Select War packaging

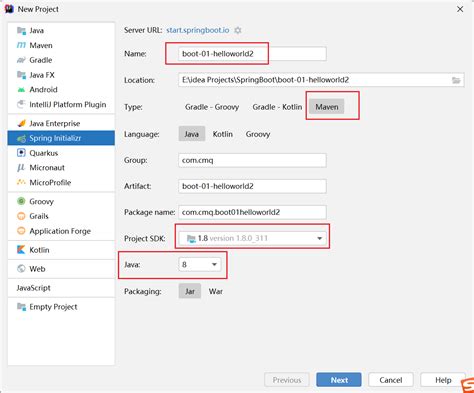(216, 291)
